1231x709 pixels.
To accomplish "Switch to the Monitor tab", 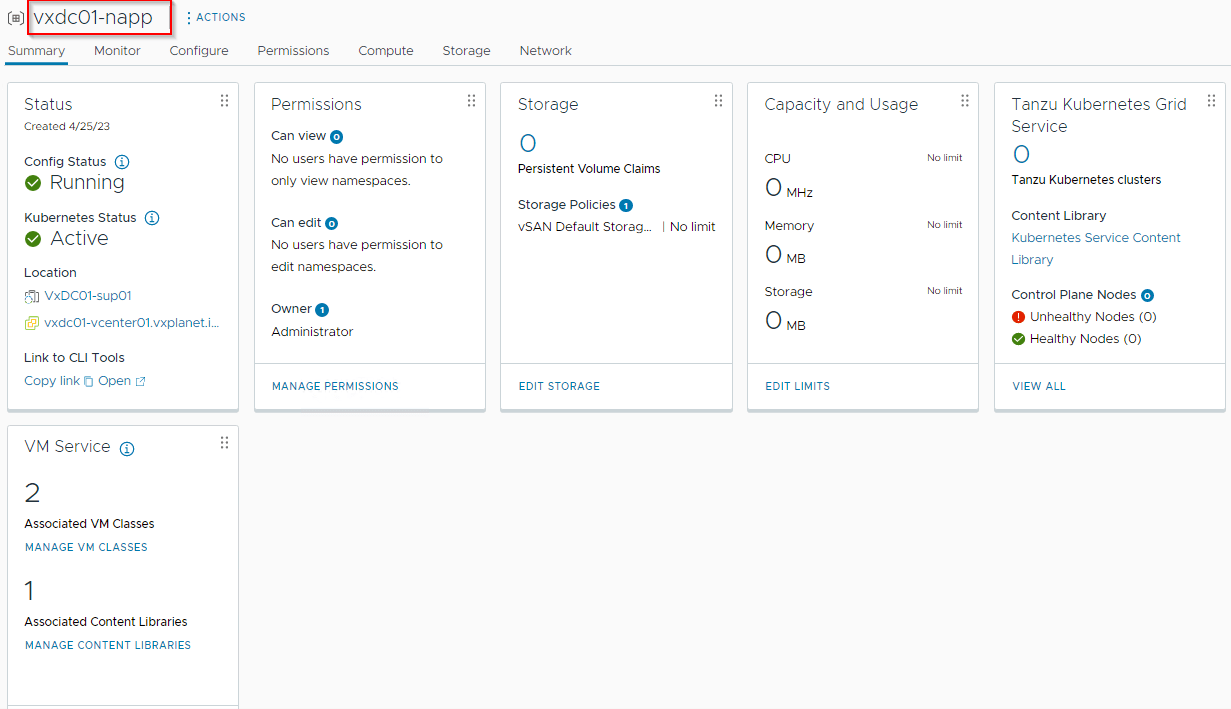I will point(117,51).
